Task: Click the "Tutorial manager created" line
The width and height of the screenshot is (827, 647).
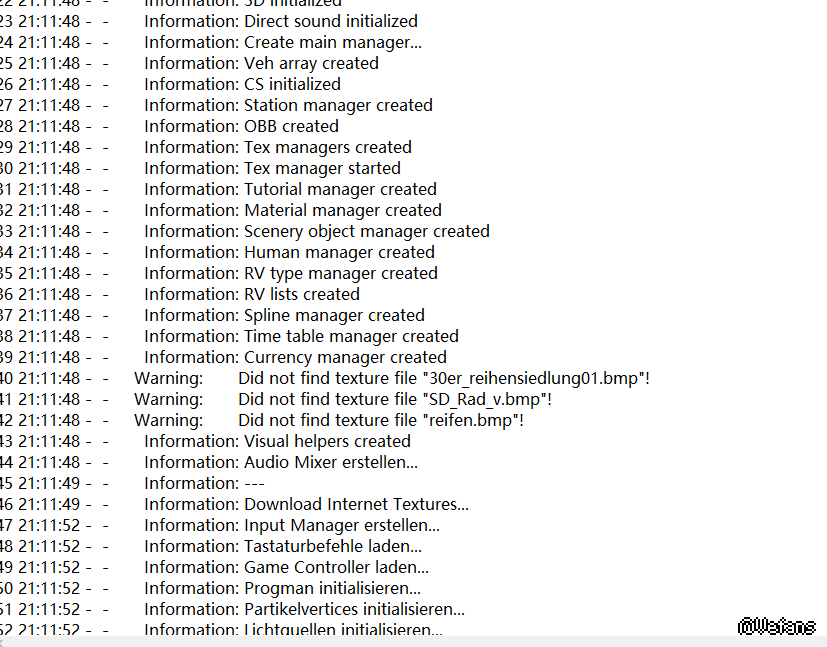Action: (x=340, y=189)
